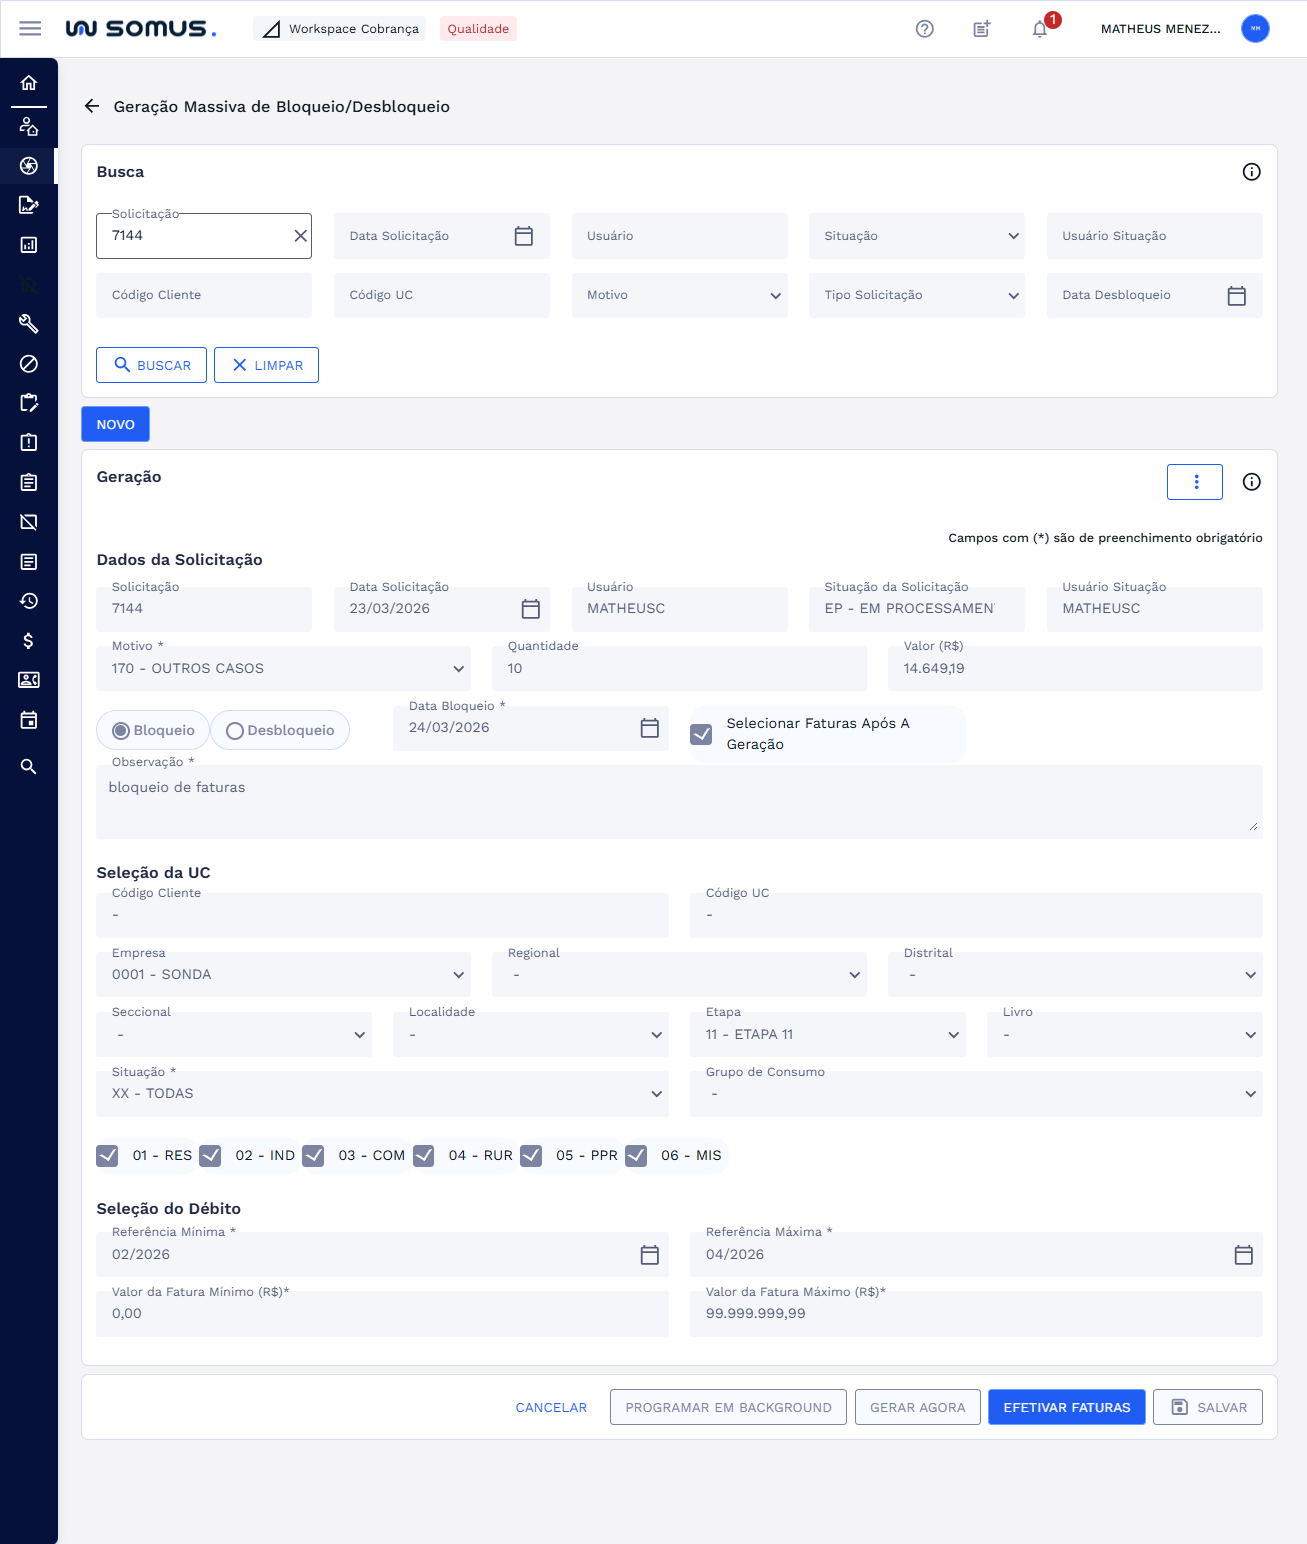
Task: Select the Desbloqueio radio option
Action: click(x=236, y=731)
